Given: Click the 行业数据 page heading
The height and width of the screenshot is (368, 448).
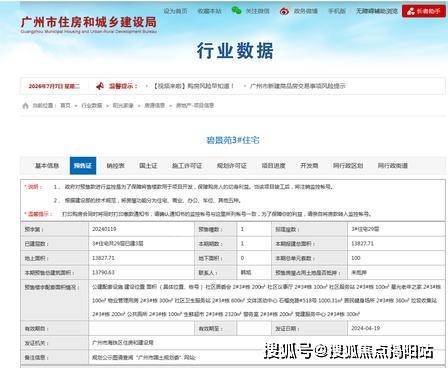Looking at the screenshot, I should pyautogui.click(x=235, y=51).
